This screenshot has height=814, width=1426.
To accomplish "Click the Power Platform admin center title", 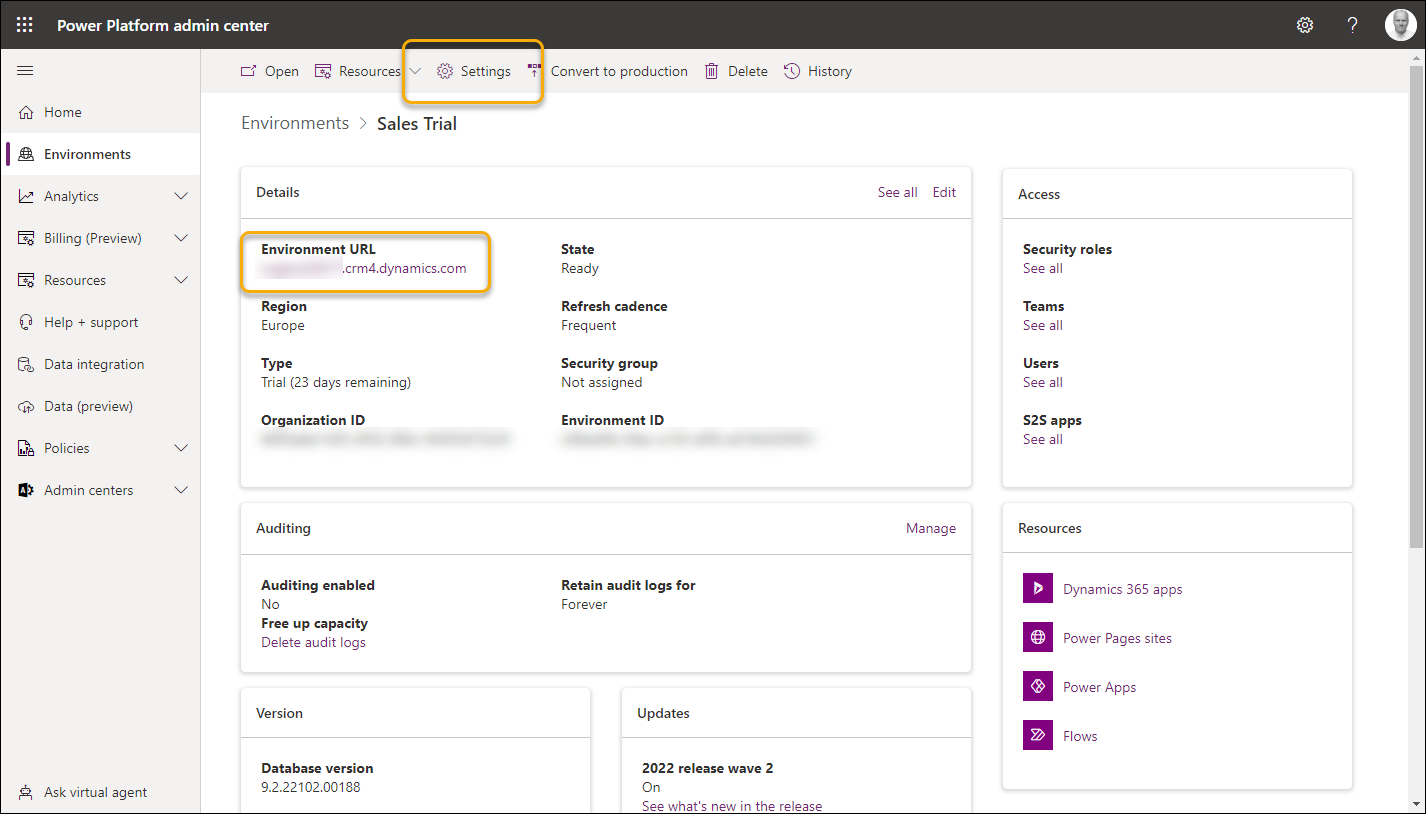I will point(163,25).
